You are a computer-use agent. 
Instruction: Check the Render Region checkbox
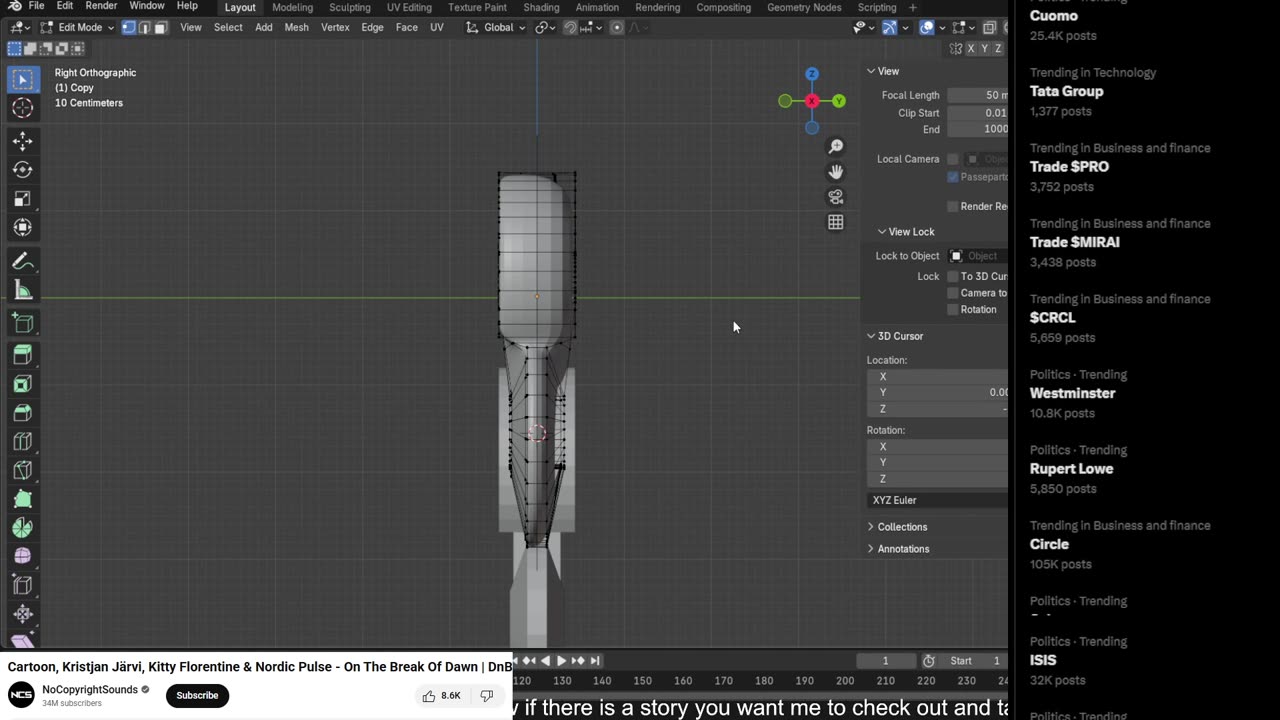pos(953,206)
